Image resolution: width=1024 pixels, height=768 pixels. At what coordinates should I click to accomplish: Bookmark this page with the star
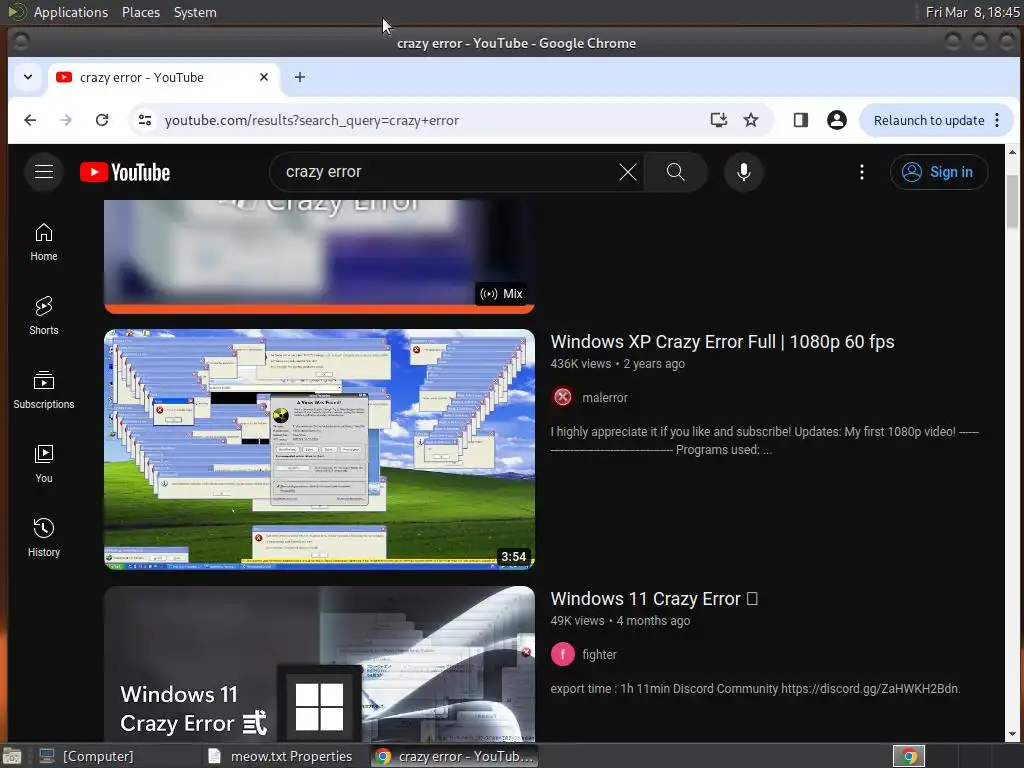tap(751, 120)
